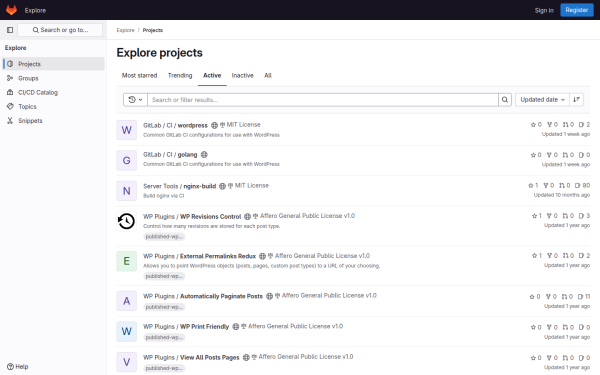Open CI/CD Catalog in the sidebar
Screen dimensions: 600x375
click(54, 92)
